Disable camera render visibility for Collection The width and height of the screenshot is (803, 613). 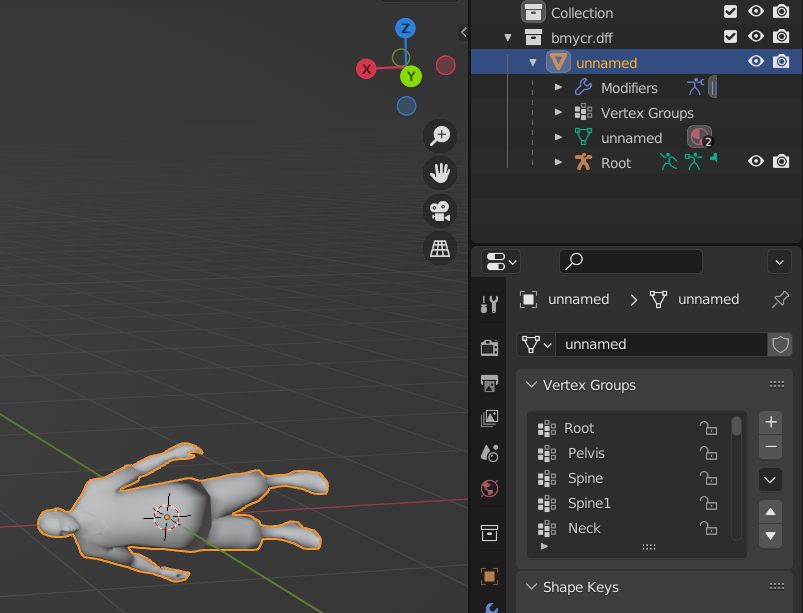[781, 12]
